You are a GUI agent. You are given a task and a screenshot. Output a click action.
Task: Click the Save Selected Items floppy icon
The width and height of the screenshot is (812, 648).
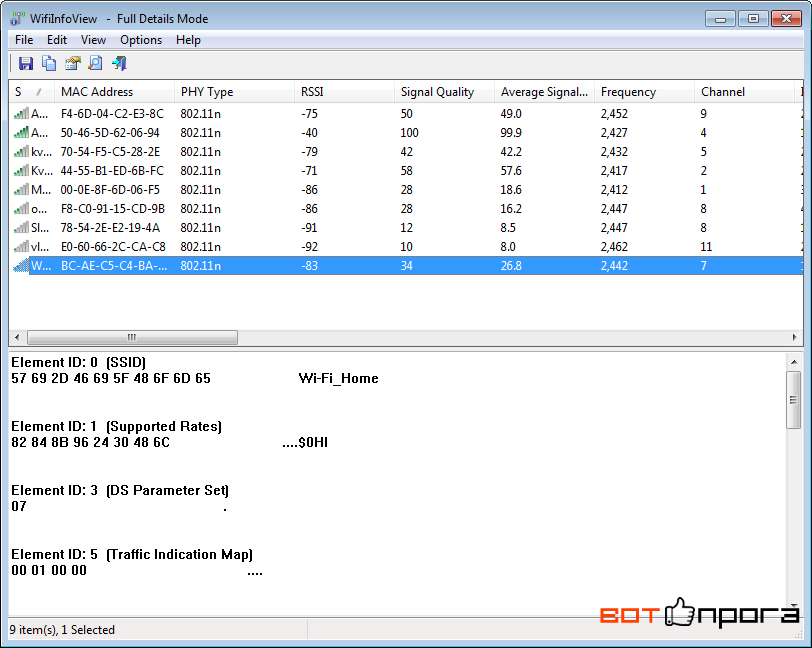(x=25, y=63)
